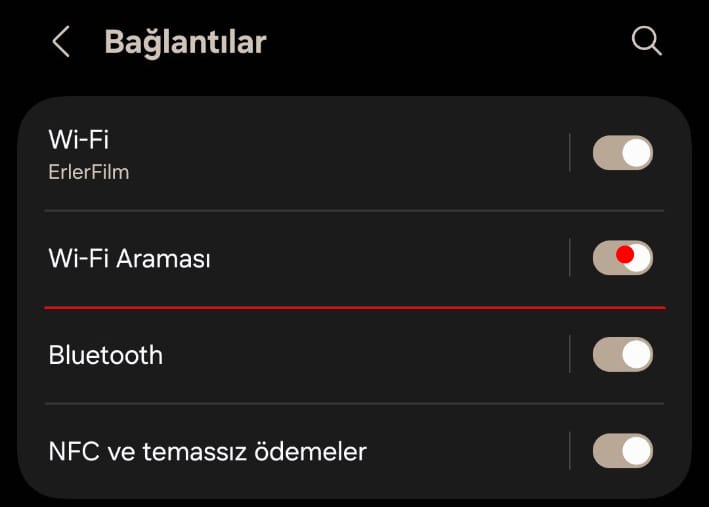This screenshot has width=709, height=507.
Task: Open the Wi-Fi settings entry
Action: pos(79,140)
